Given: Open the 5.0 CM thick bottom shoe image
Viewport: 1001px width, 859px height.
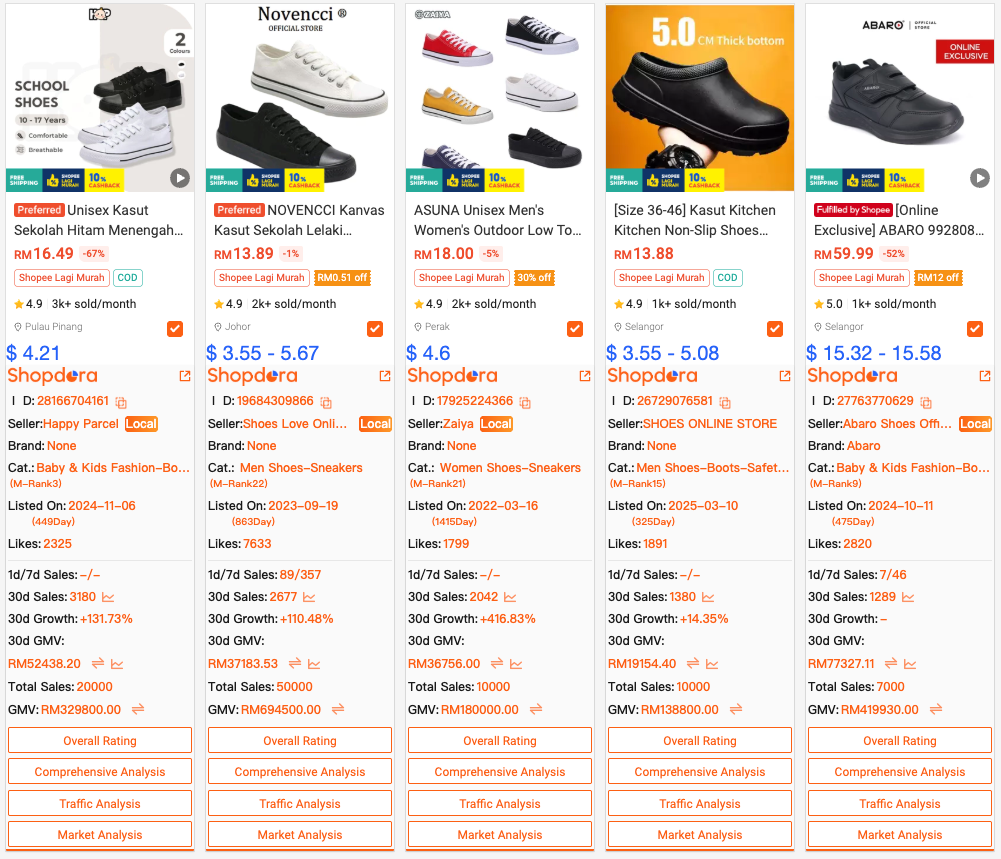Looking at the screenshot, I should (x=700, y=98).
